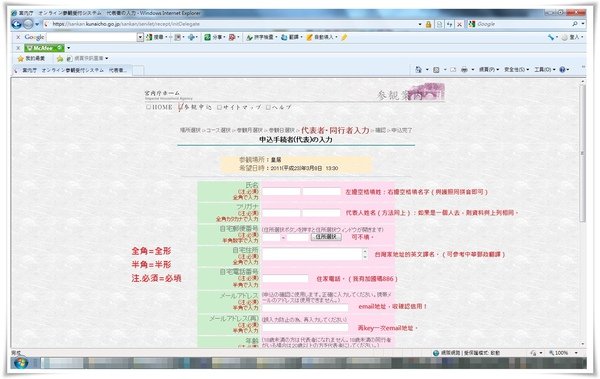Screen dimensions: 600x379
Task: Click the left フリガナ input field
Action: pos(281,213)
